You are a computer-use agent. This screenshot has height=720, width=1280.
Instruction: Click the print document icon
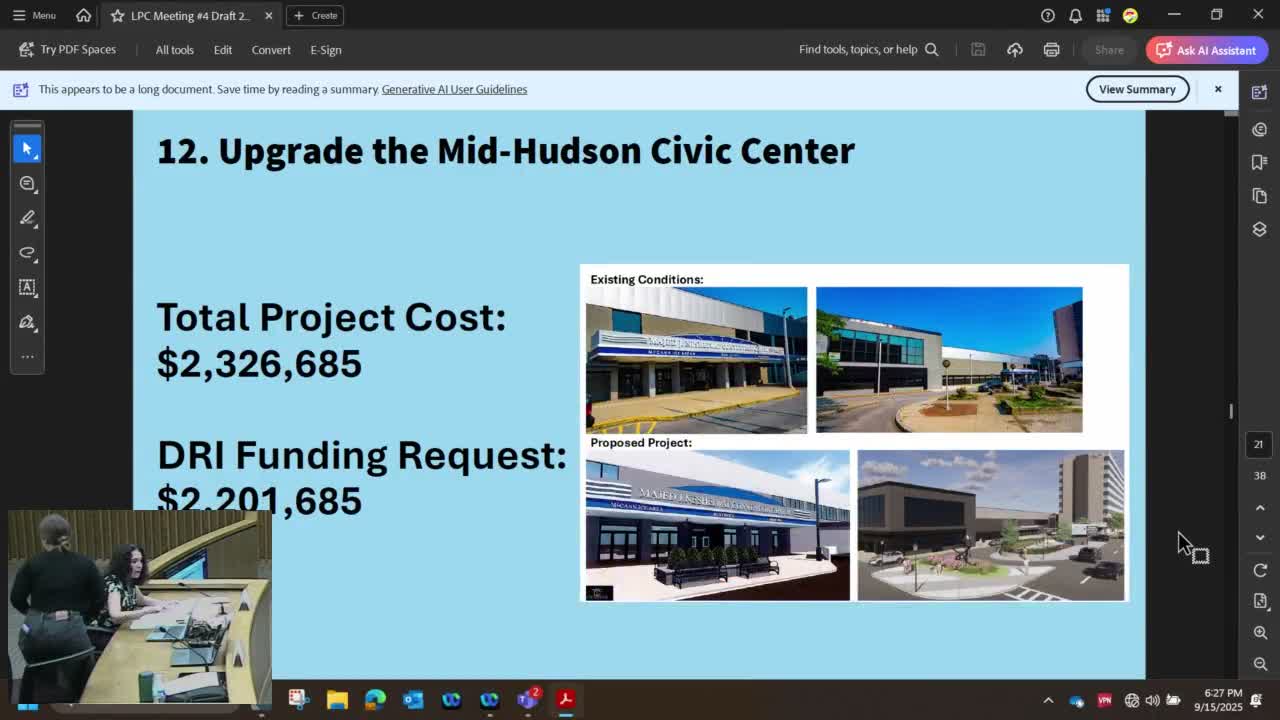click(1051, 50)
